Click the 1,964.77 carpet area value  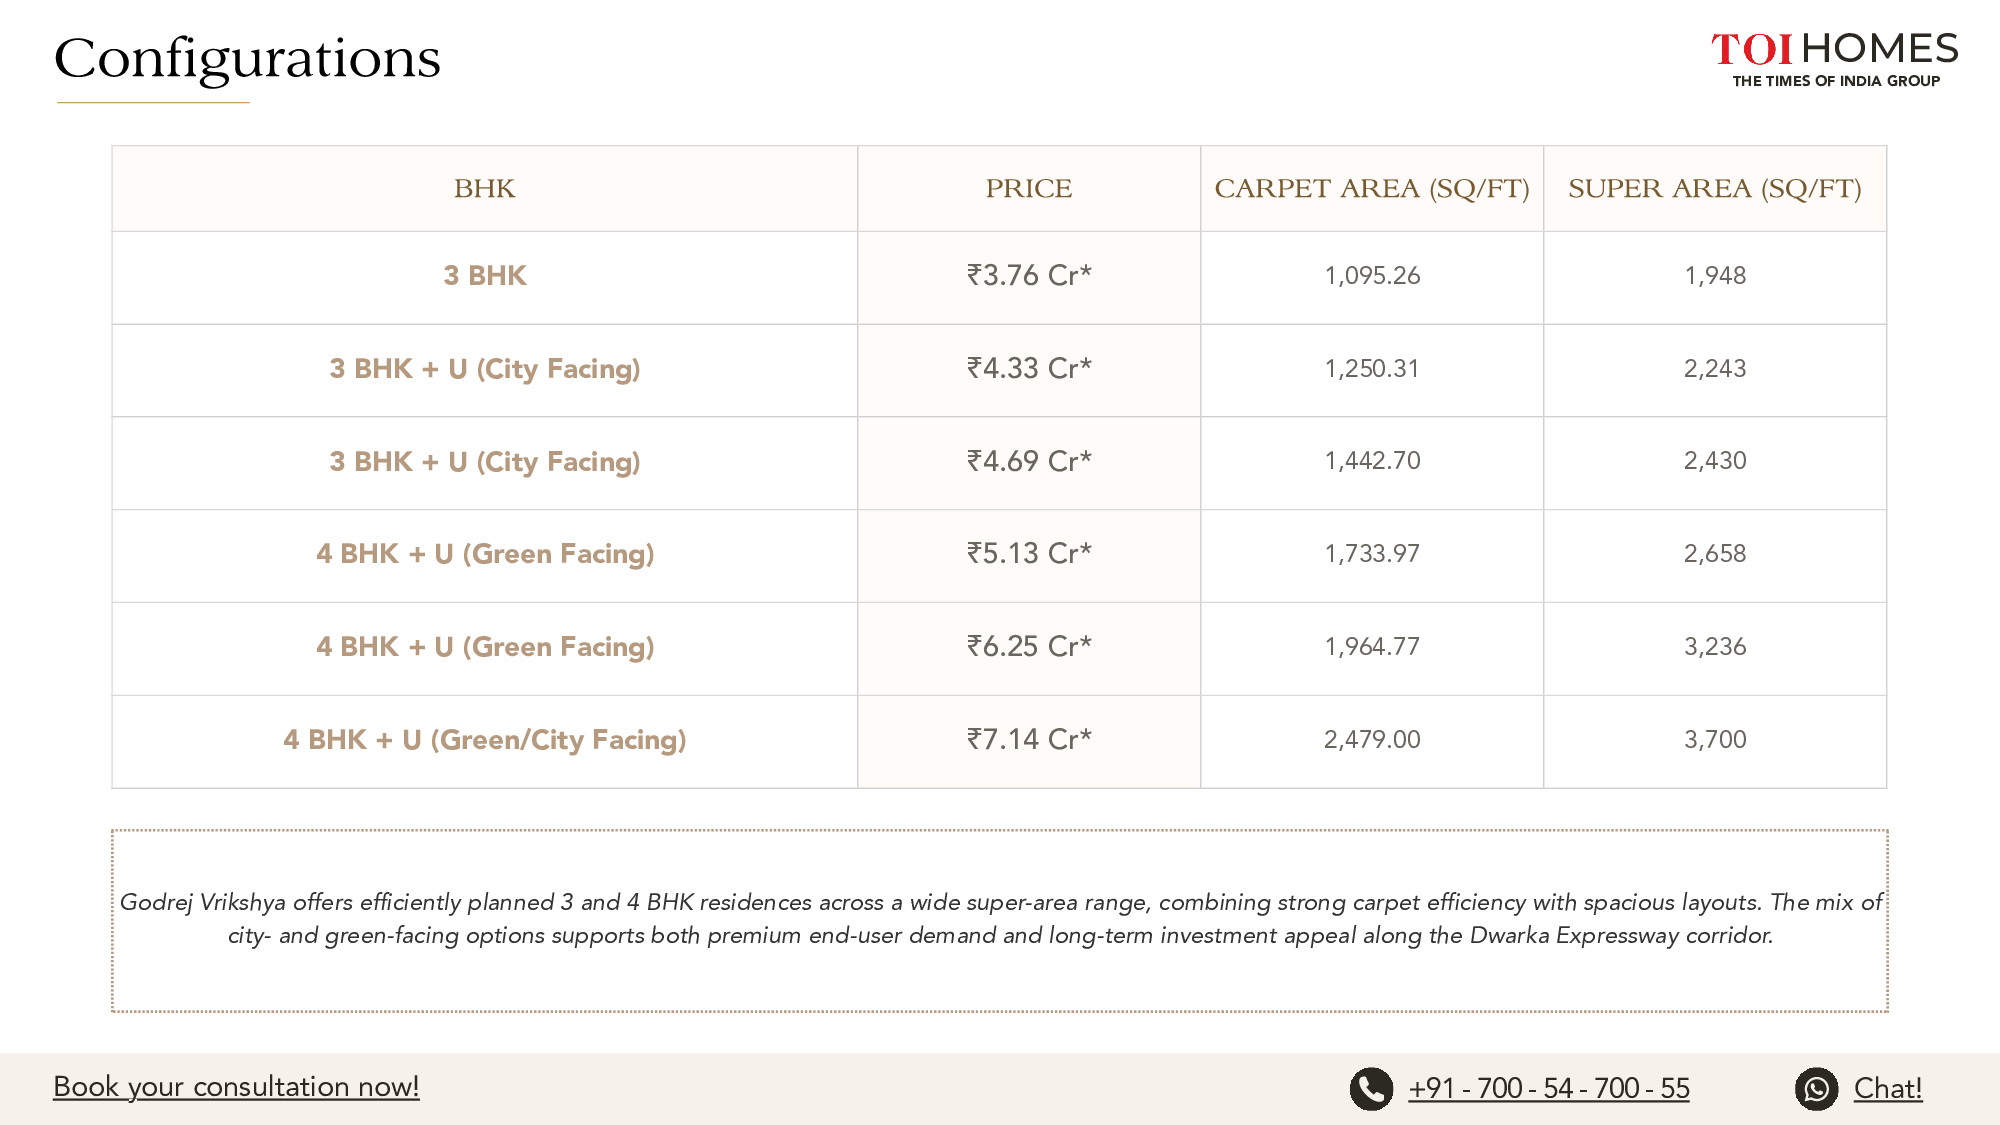tap(1371, 647)
